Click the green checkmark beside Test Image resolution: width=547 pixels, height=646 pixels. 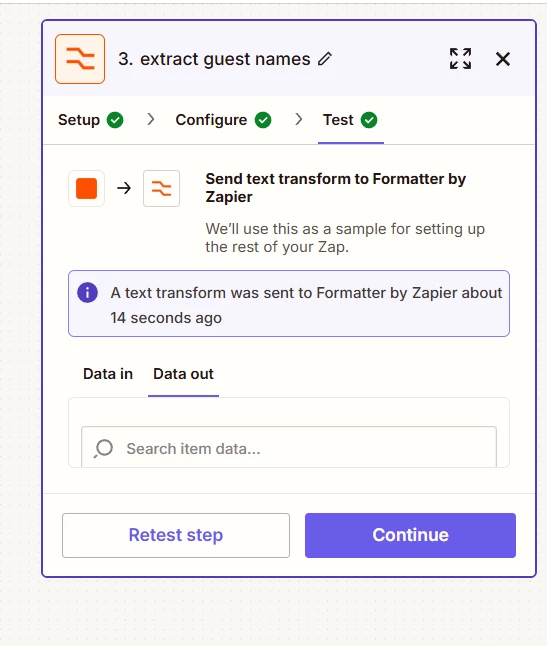point(369,120)
